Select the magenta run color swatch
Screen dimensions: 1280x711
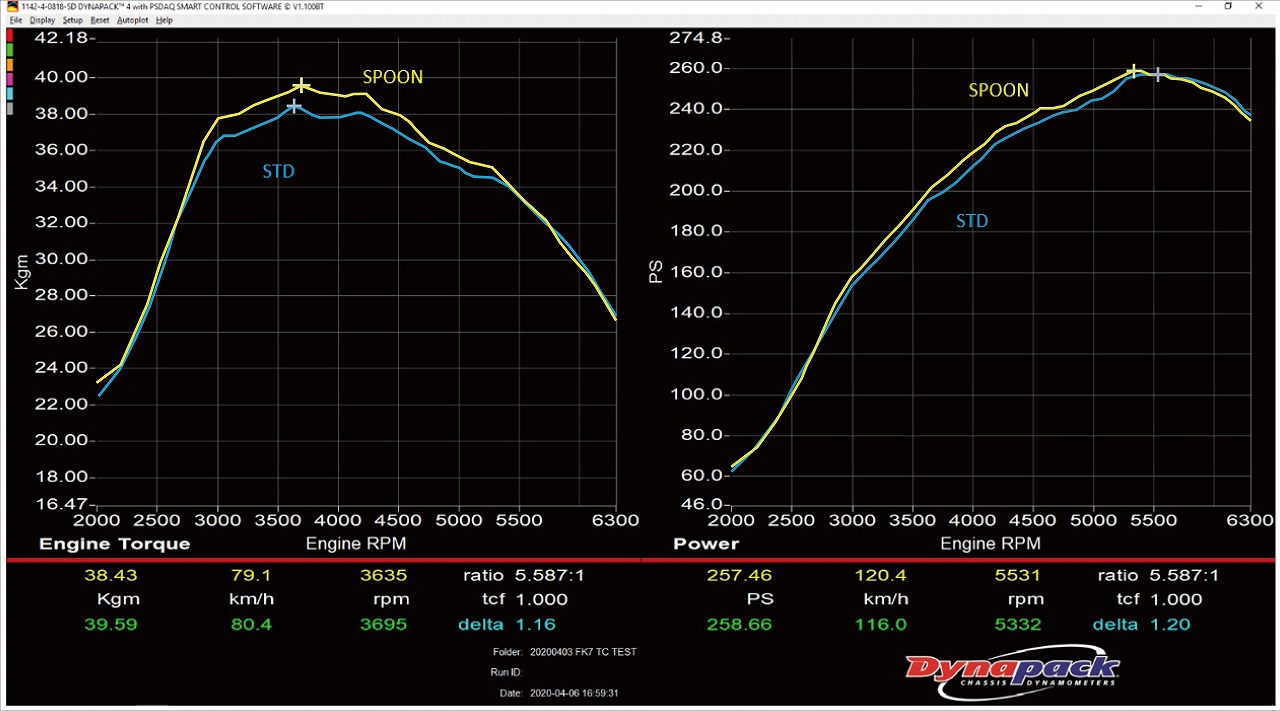coord(9,78)
